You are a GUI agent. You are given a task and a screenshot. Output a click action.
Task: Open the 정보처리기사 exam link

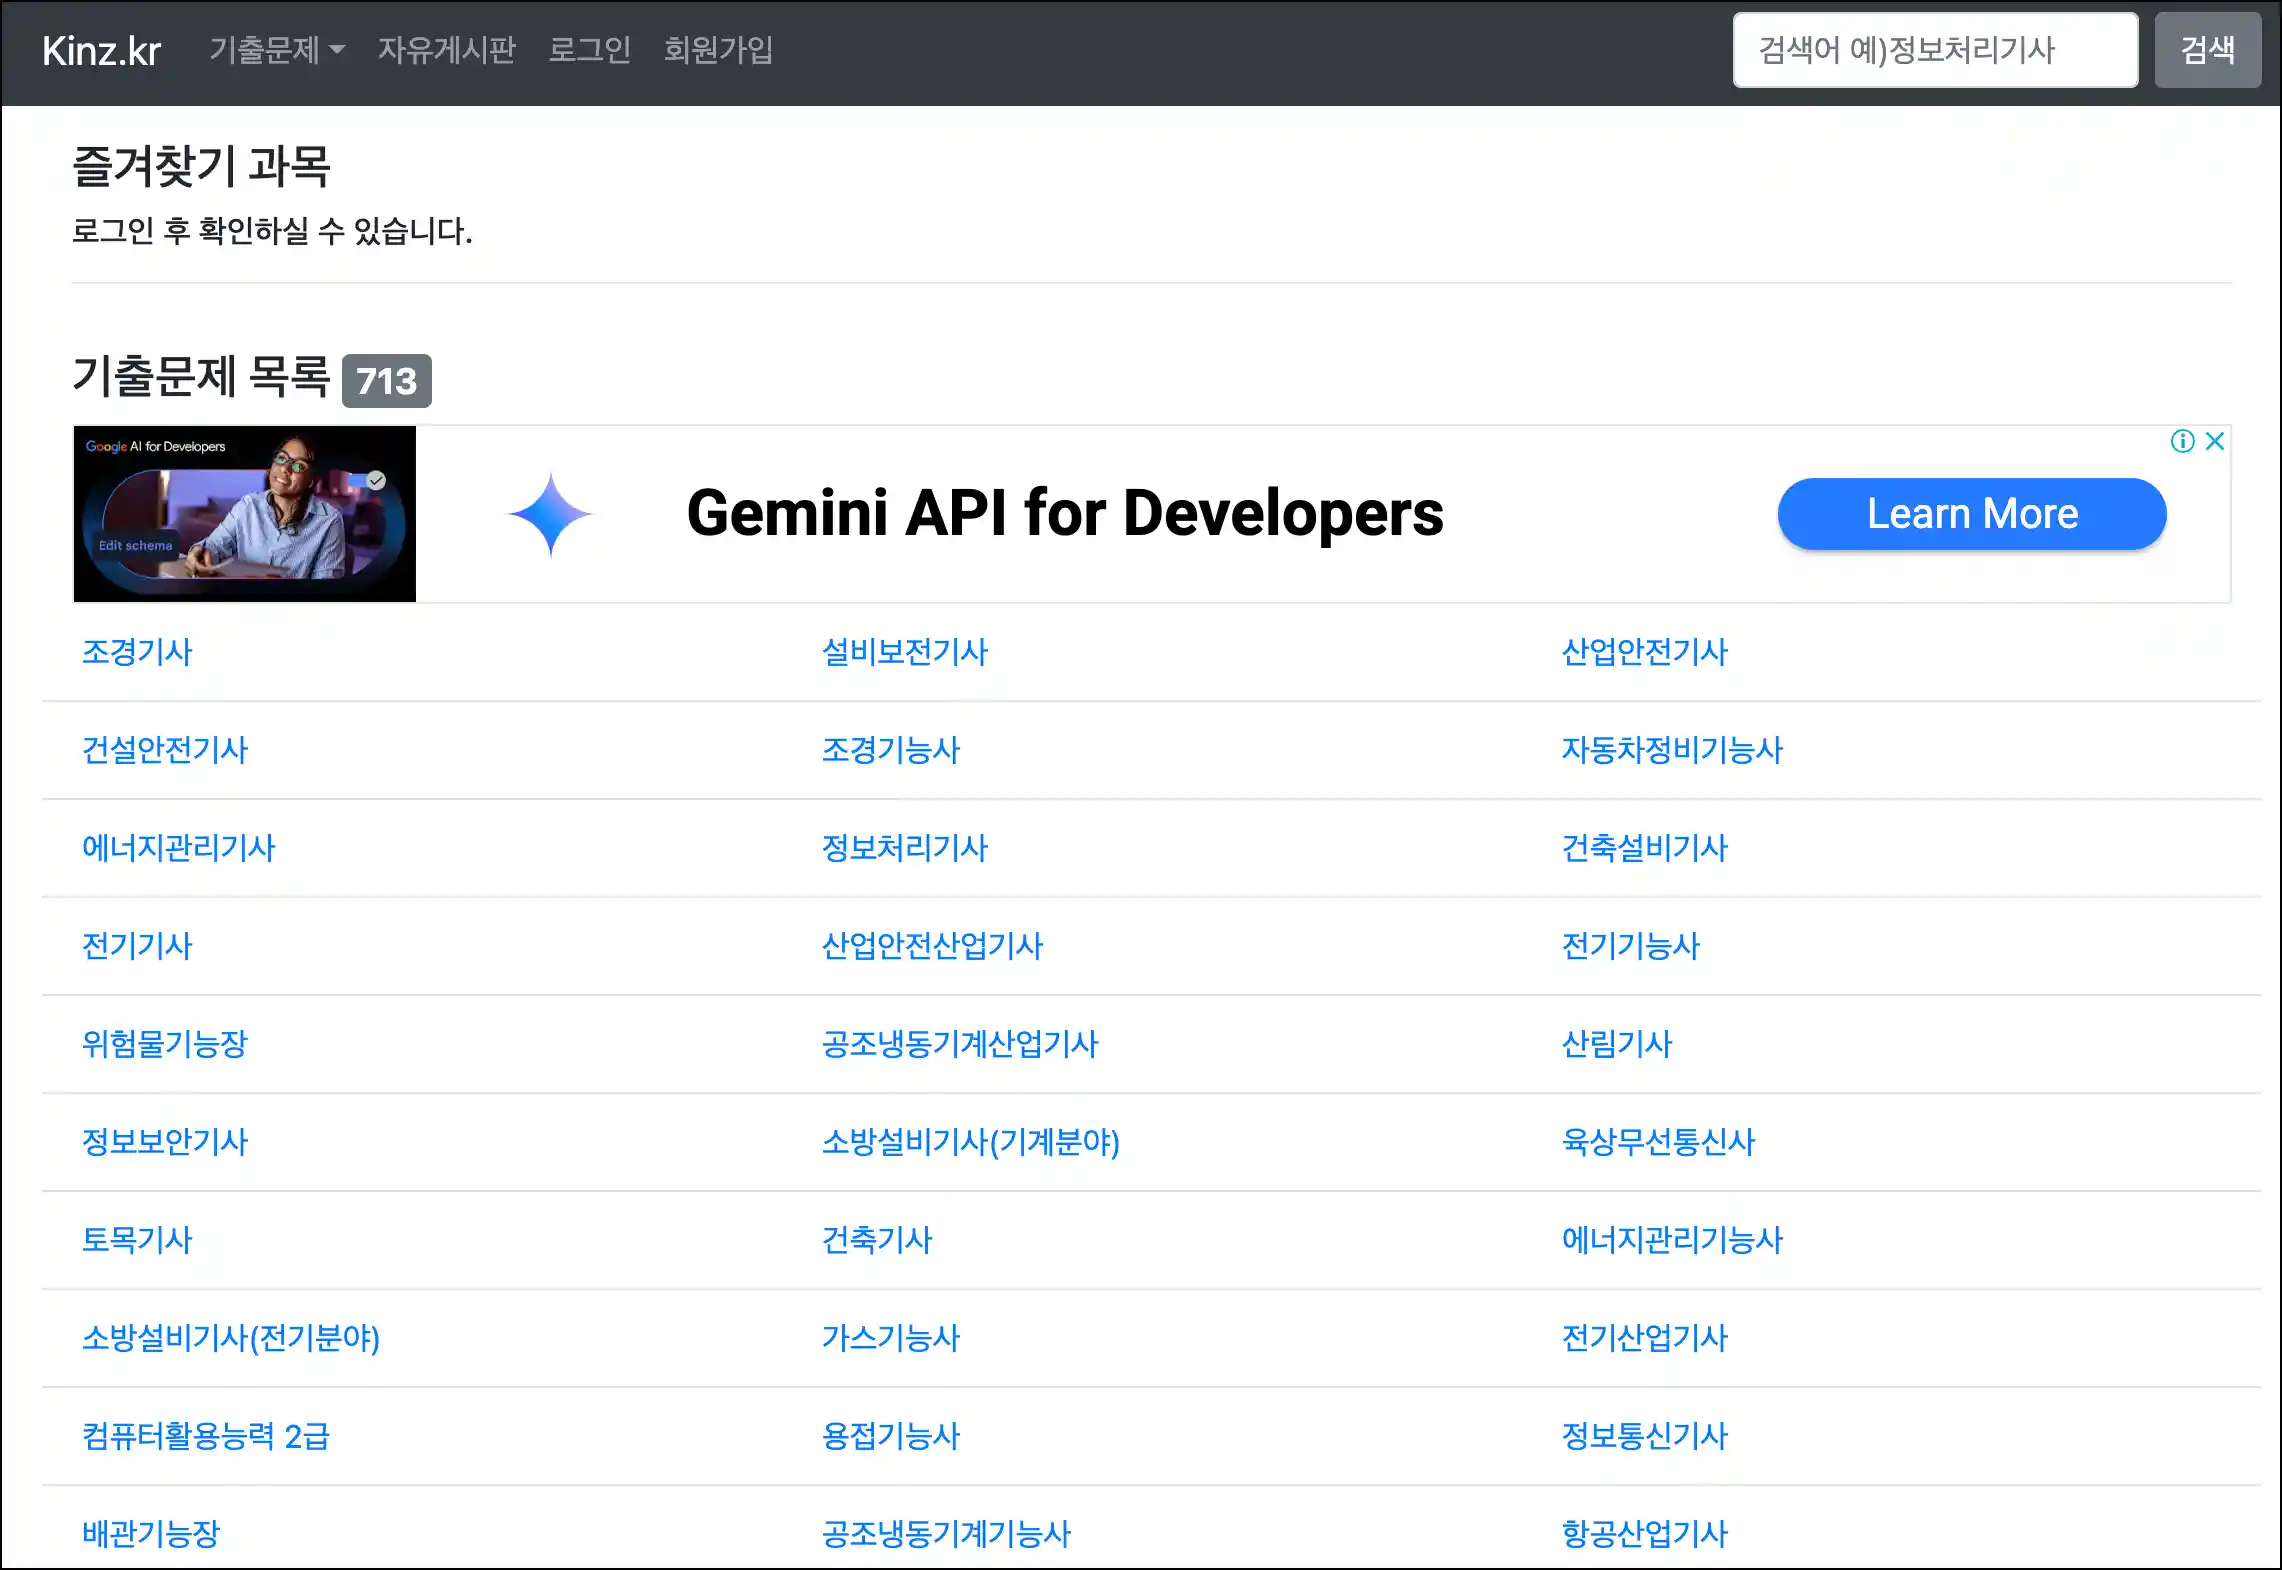(x=905, y=848)
